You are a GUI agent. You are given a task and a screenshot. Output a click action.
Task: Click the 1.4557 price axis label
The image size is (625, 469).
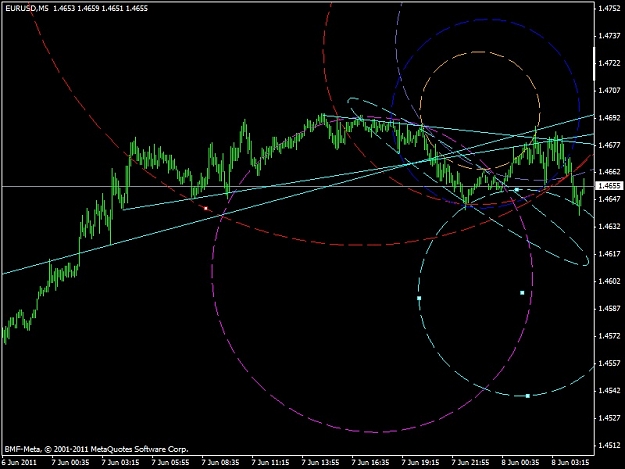pyautogui.click(x=609, y=363)
